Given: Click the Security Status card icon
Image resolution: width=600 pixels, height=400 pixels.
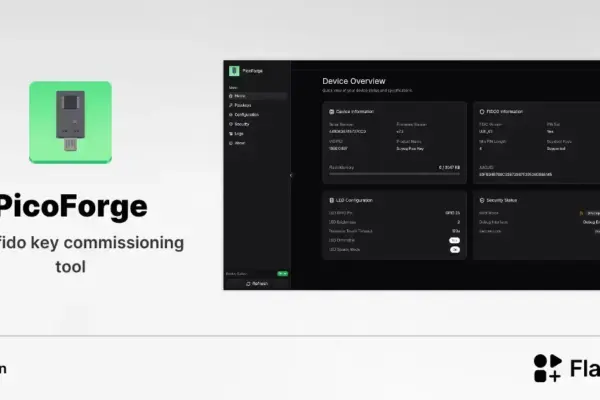Looking at the screenshot, I should click(482, 200).
